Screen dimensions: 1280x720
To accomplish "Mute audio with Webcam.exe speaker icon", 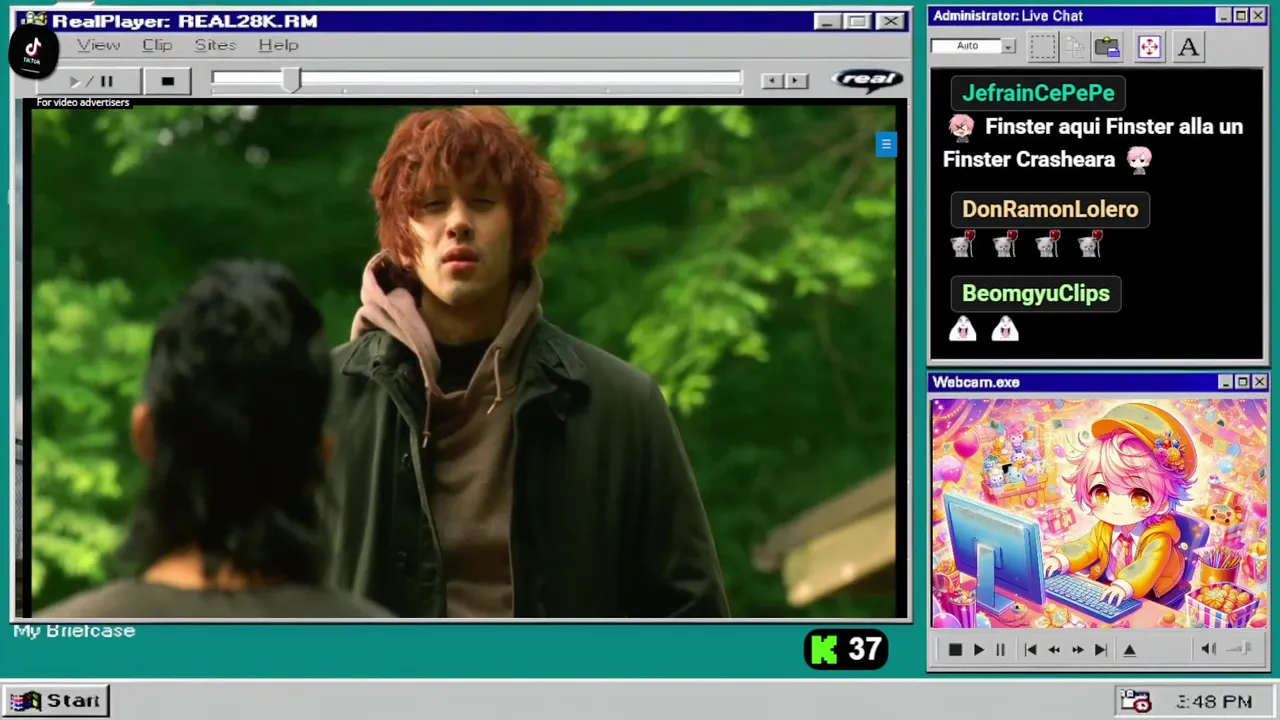I will pos(1208,649).
